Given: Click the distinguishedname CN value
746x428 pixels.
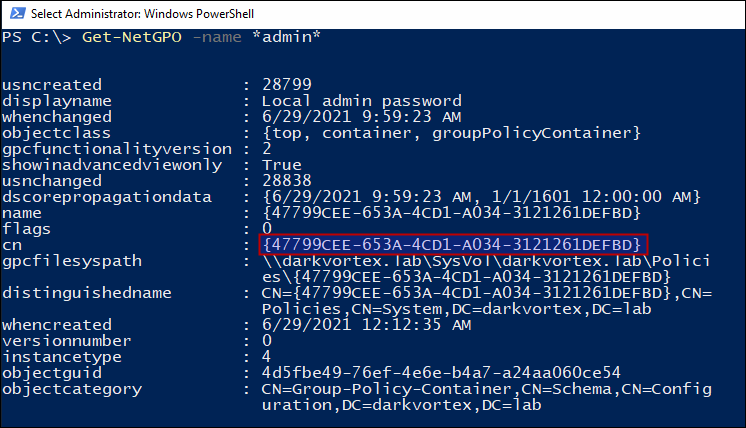Looking at the screenshot, I should (487, 301).
